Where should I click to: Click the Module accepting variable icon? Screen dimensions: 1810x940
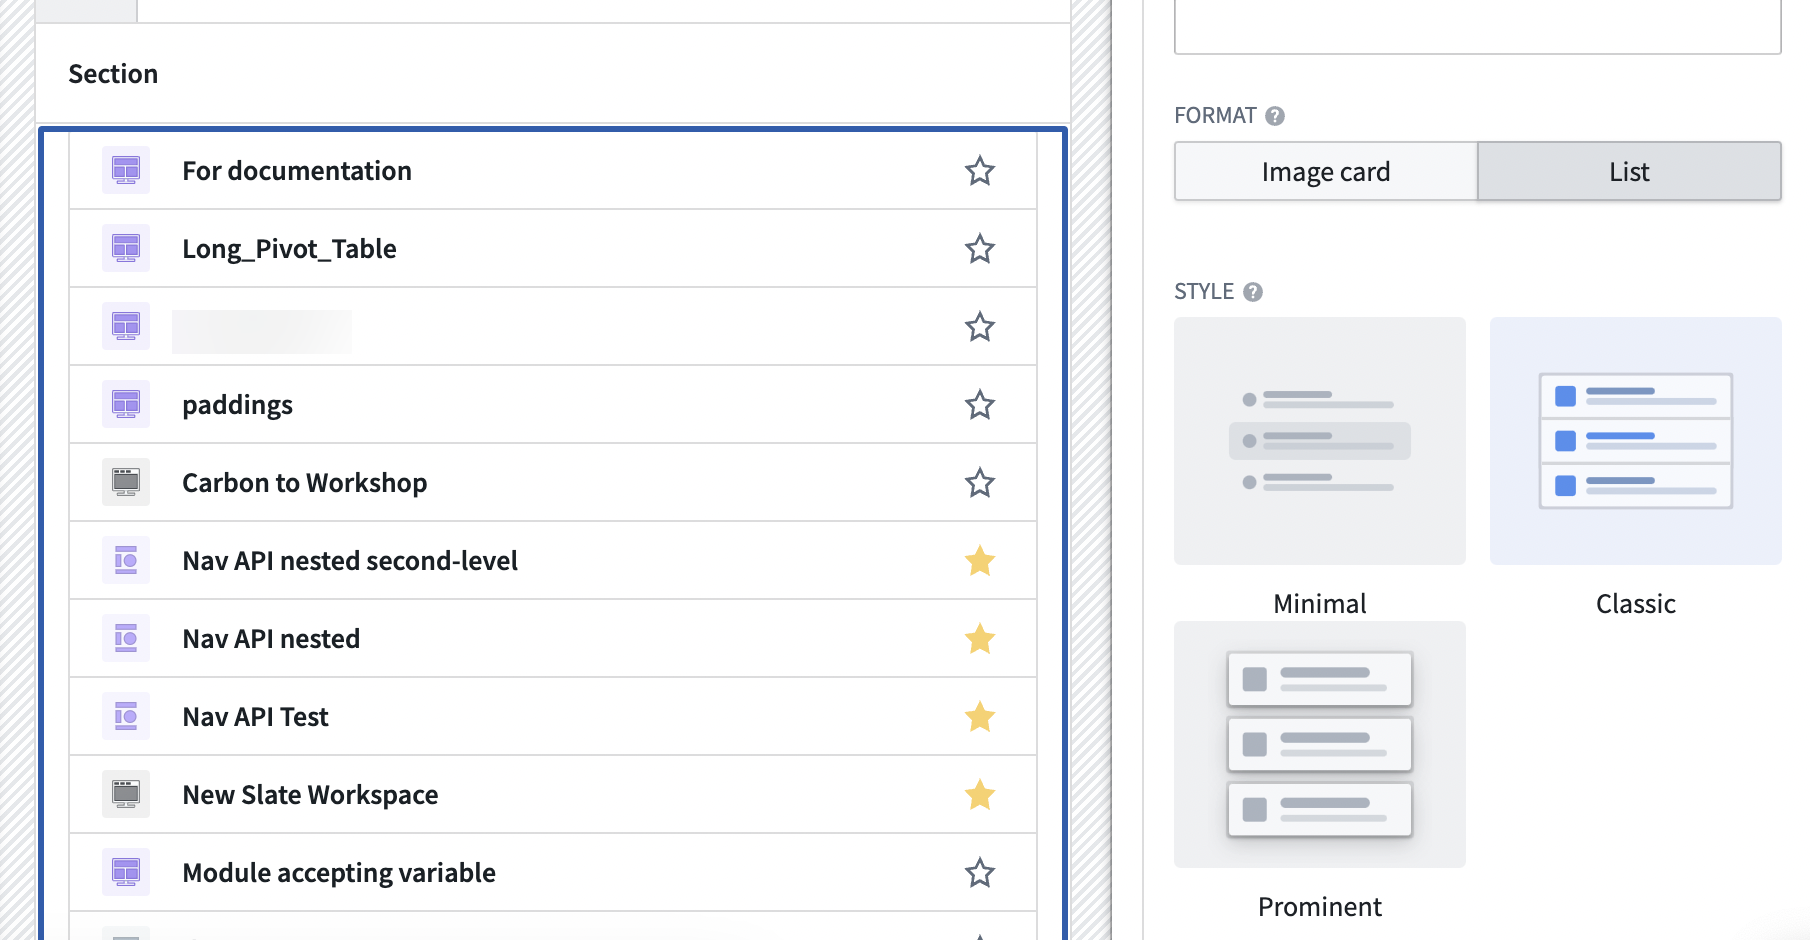click(126, 873)
